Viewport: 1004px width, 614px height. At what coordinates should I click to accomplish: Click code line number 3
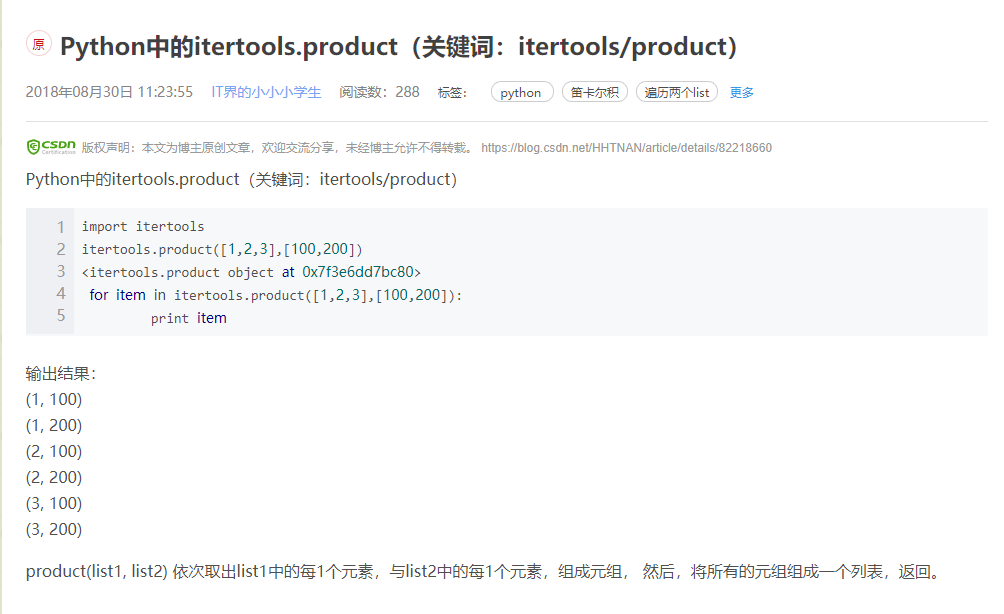61,271
